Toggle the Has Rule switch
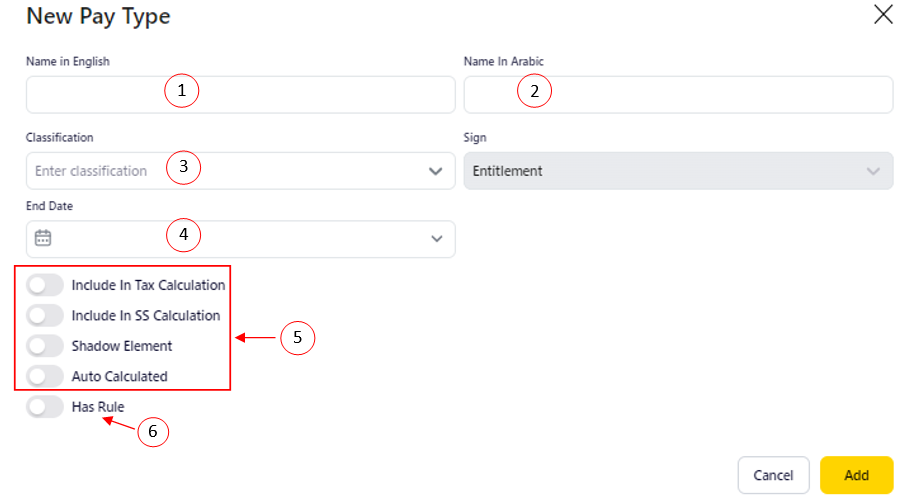 pyautogui.click(x=46, y=407)
